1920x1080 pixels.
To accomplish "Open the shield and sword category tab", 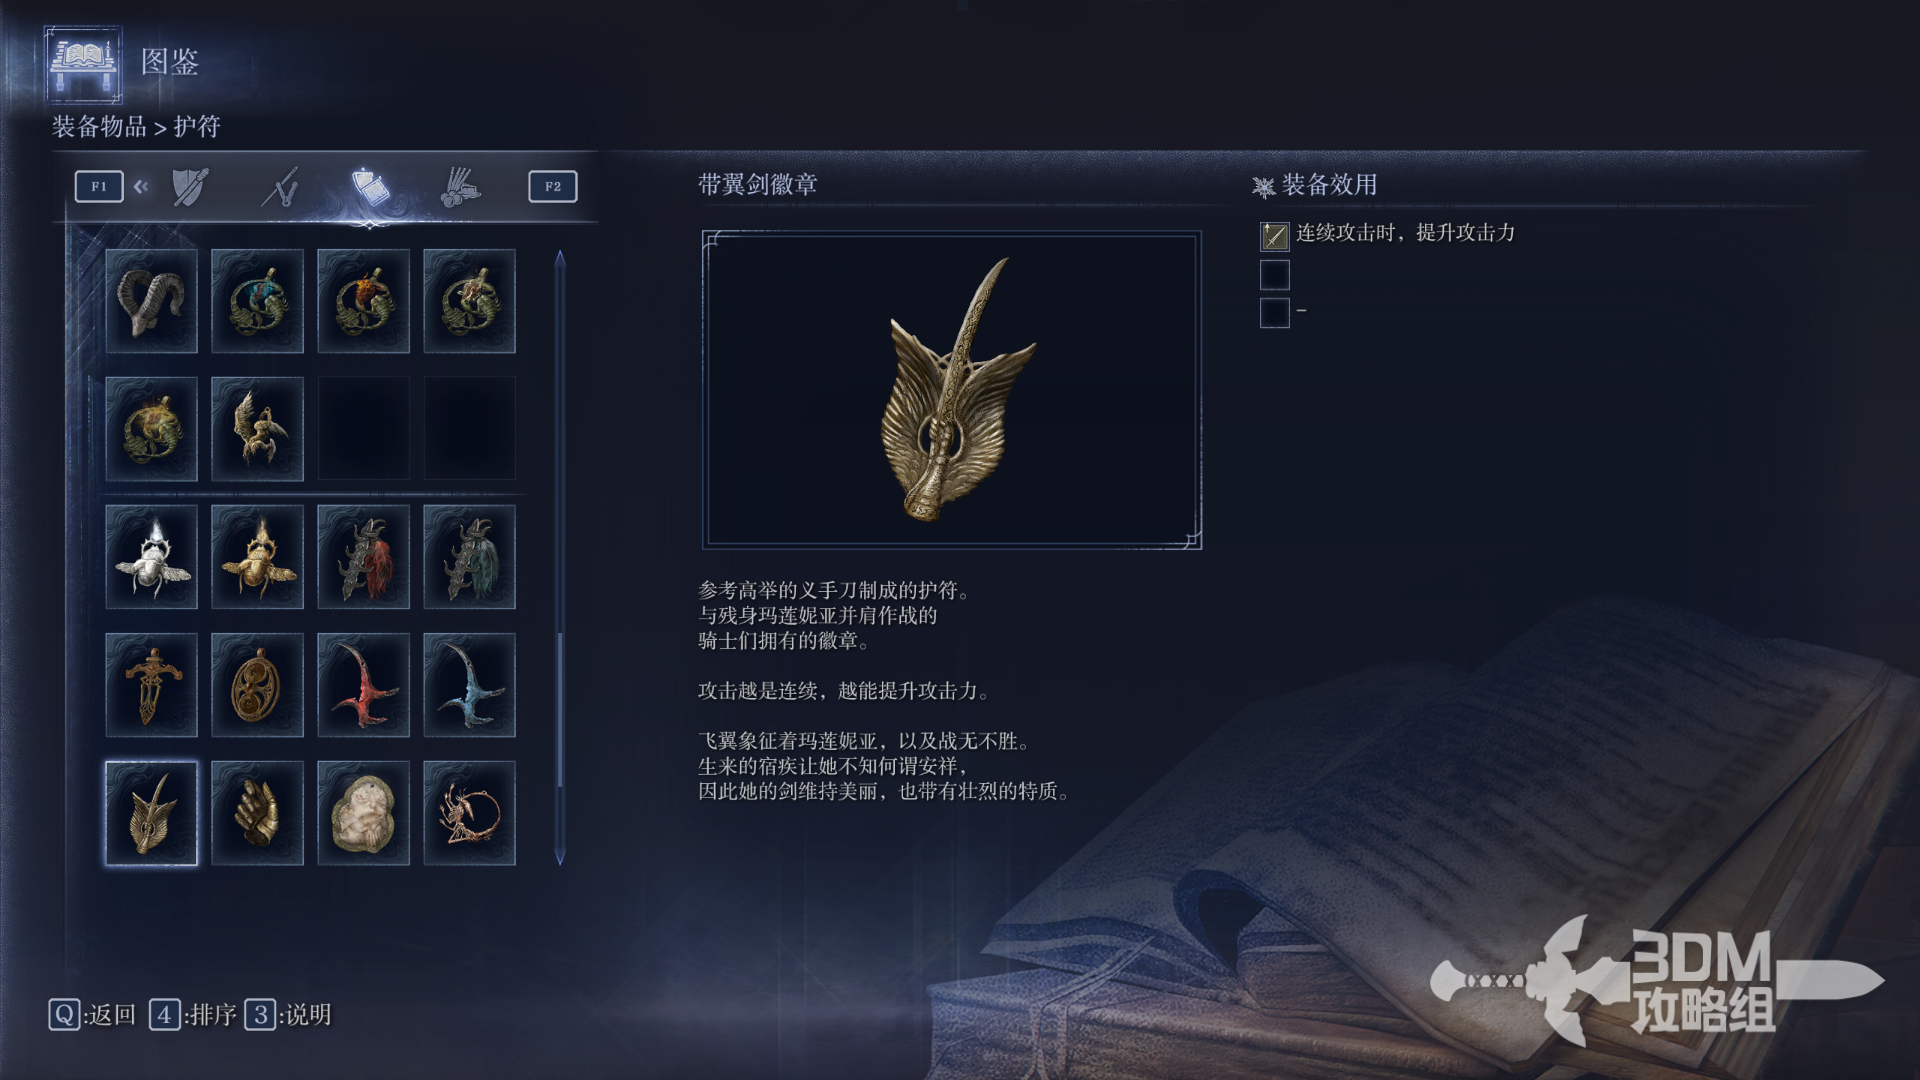I will (190, 187).
